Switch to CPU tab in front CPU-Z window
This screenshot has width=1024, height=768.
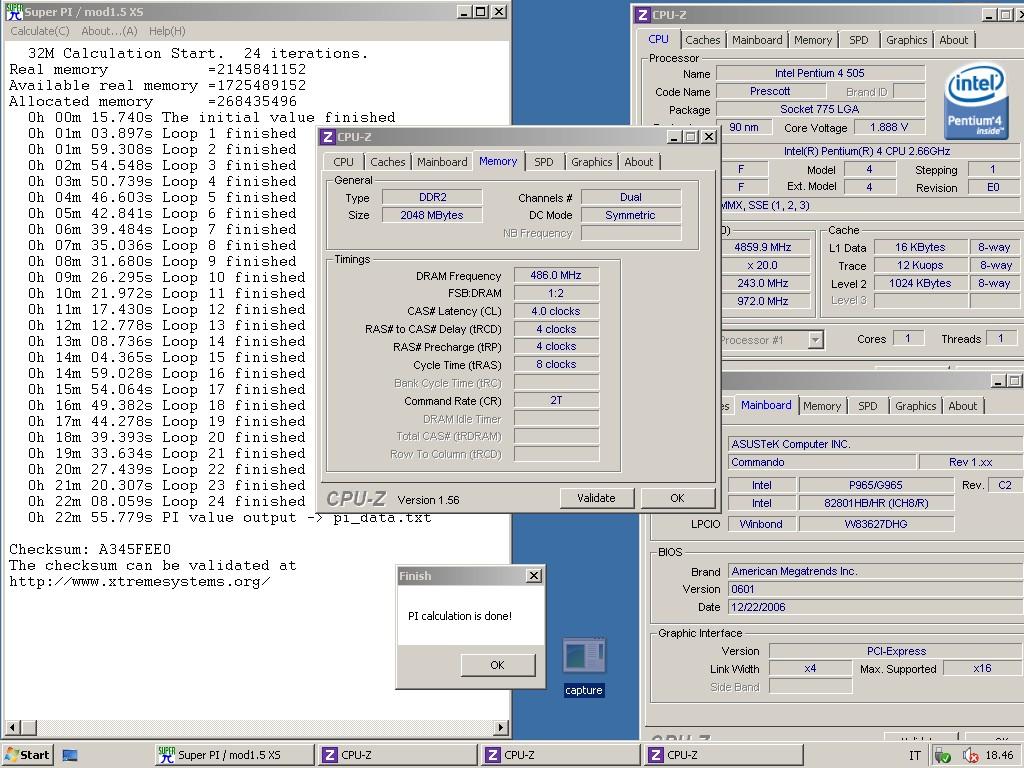click(x=344, y=162)
